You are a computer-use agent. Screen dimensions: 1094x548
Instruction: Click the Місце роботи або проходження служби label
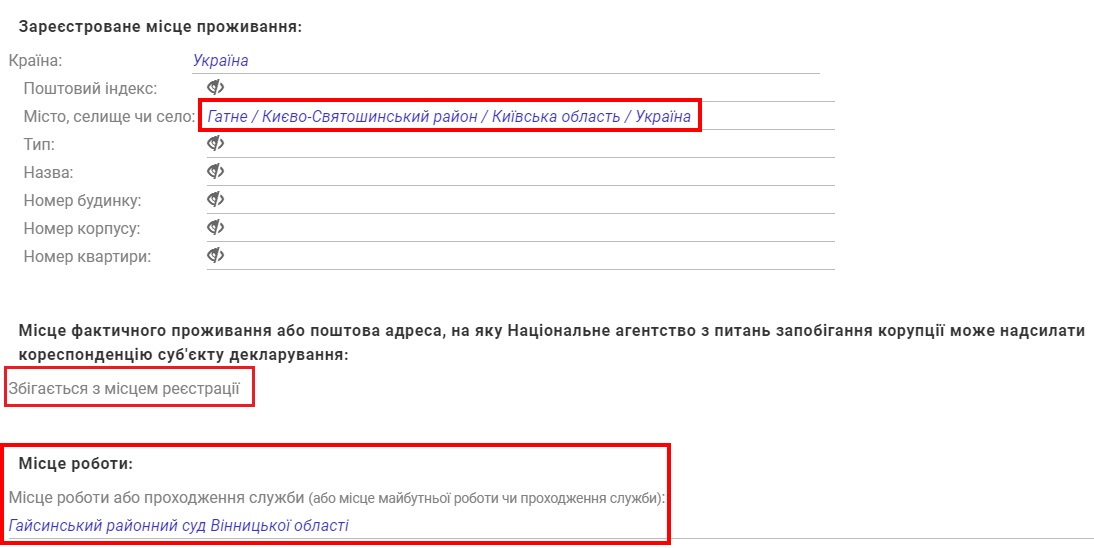[x=155, y=497]
